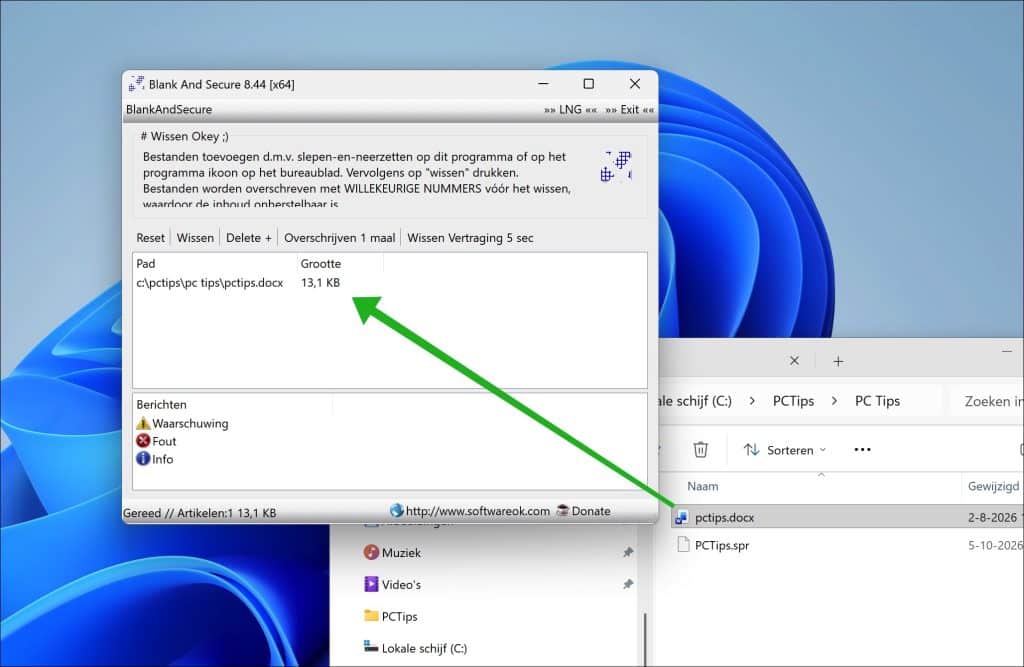Open the Sorteren dropdown in Explorer

coord(785,449)
